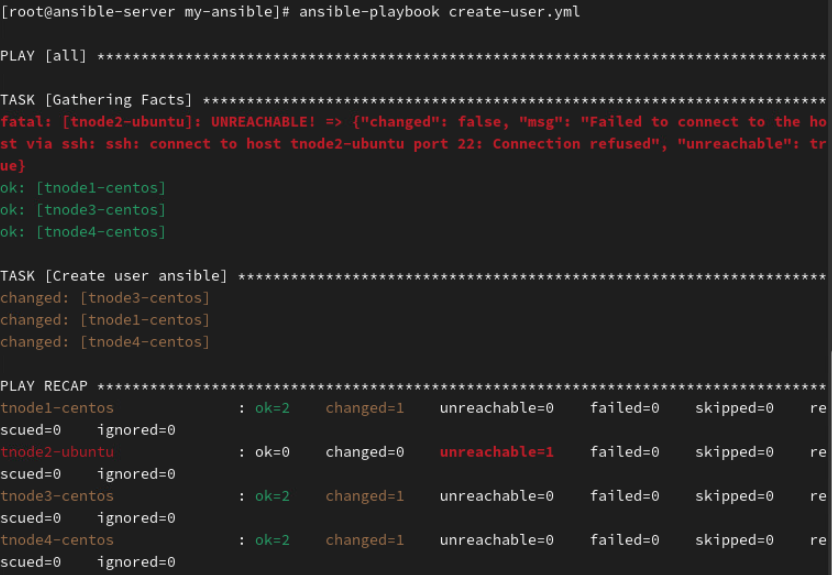Screen dimensions: 832x575
Task: Click changed=0 in the tnode2-ubuntu row
Action: pyautogui.click(x=365, y=452)
